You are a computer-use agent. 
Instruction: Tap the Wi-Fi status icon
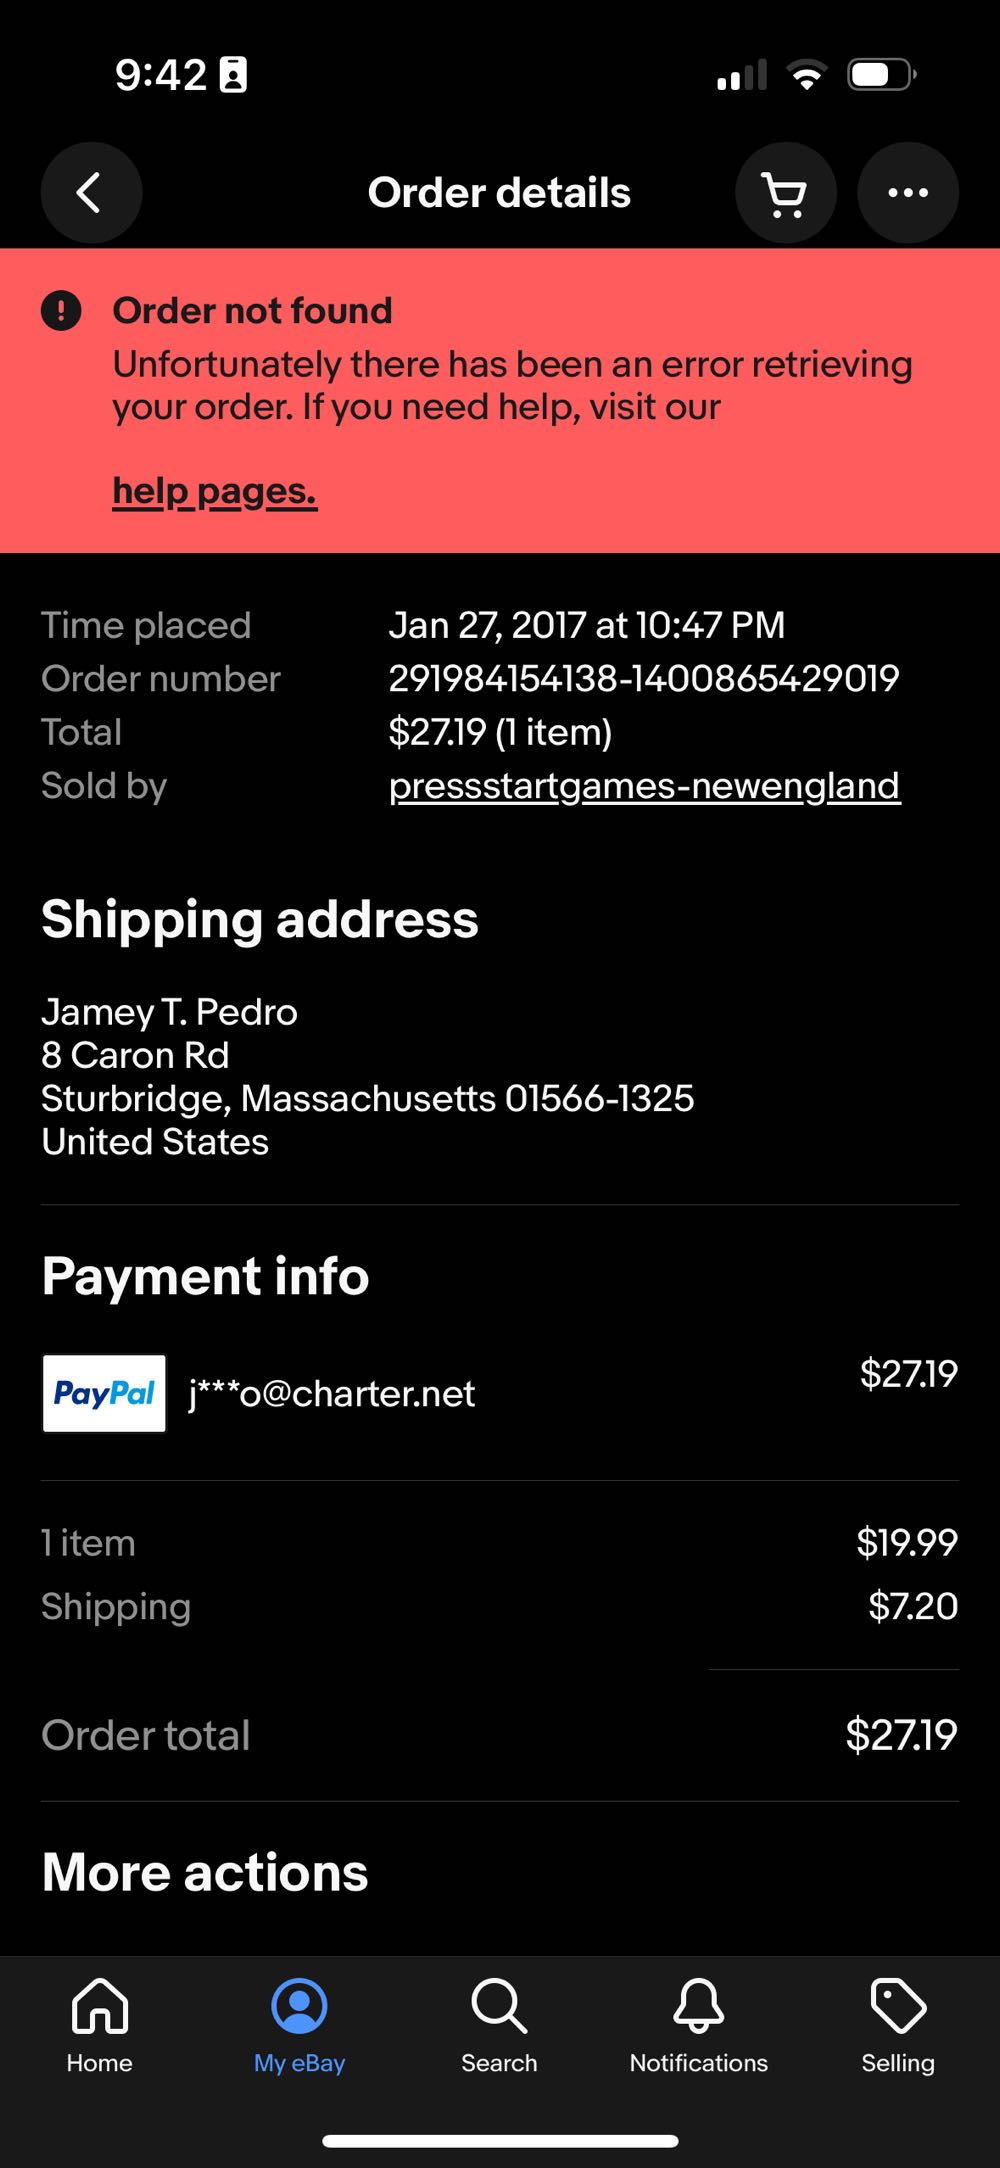coord(806,75)
